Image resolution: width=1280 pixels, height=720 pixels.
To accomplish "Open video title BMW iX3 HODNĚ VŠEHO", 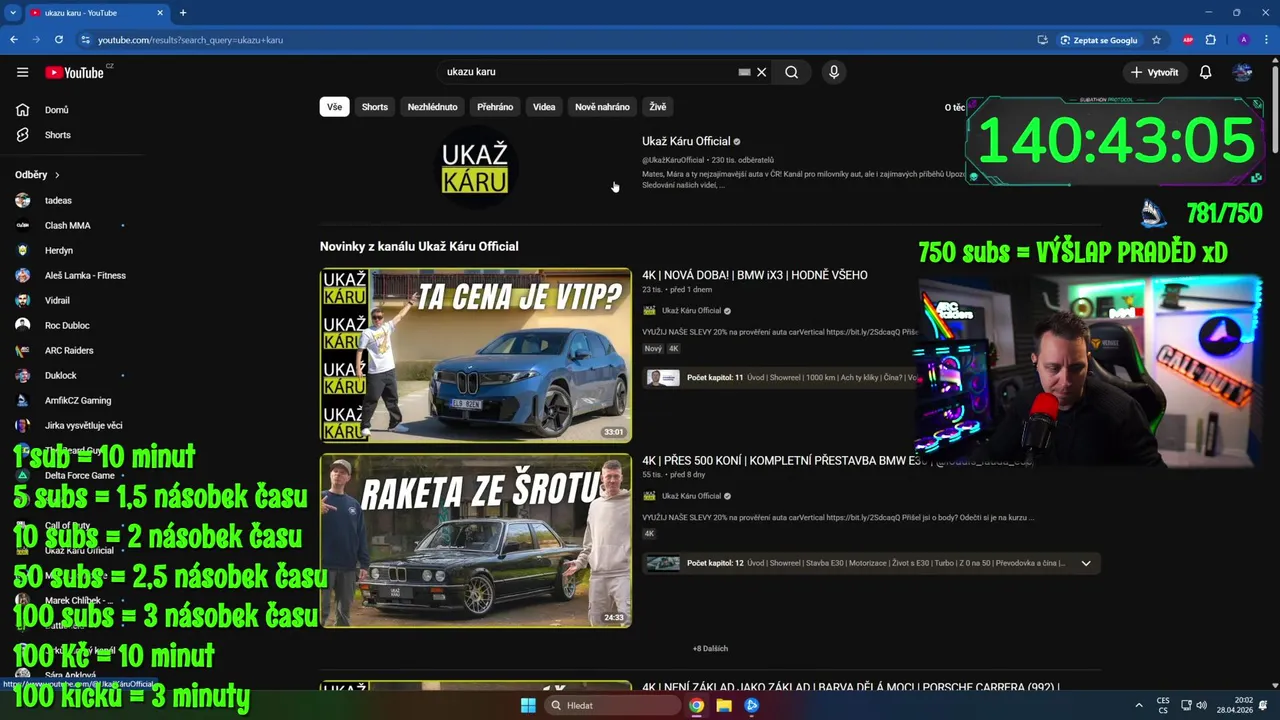I will point(755,275).
